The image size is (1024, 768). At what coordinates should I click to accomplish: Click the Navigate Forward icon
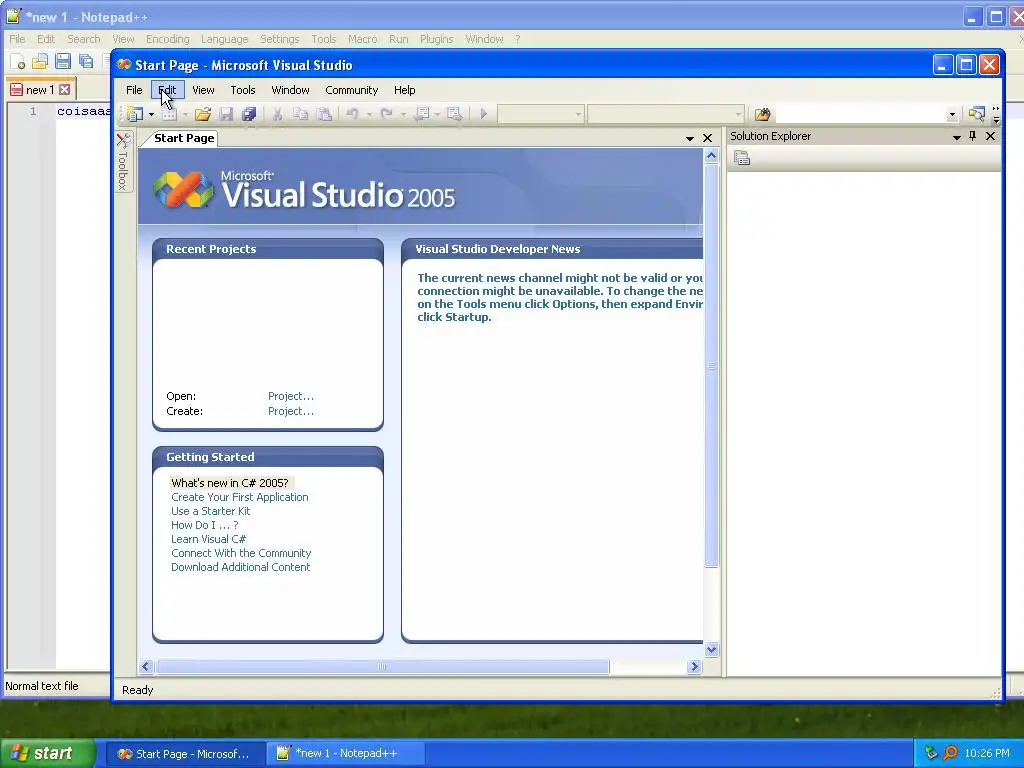click(x=455, y=114)
